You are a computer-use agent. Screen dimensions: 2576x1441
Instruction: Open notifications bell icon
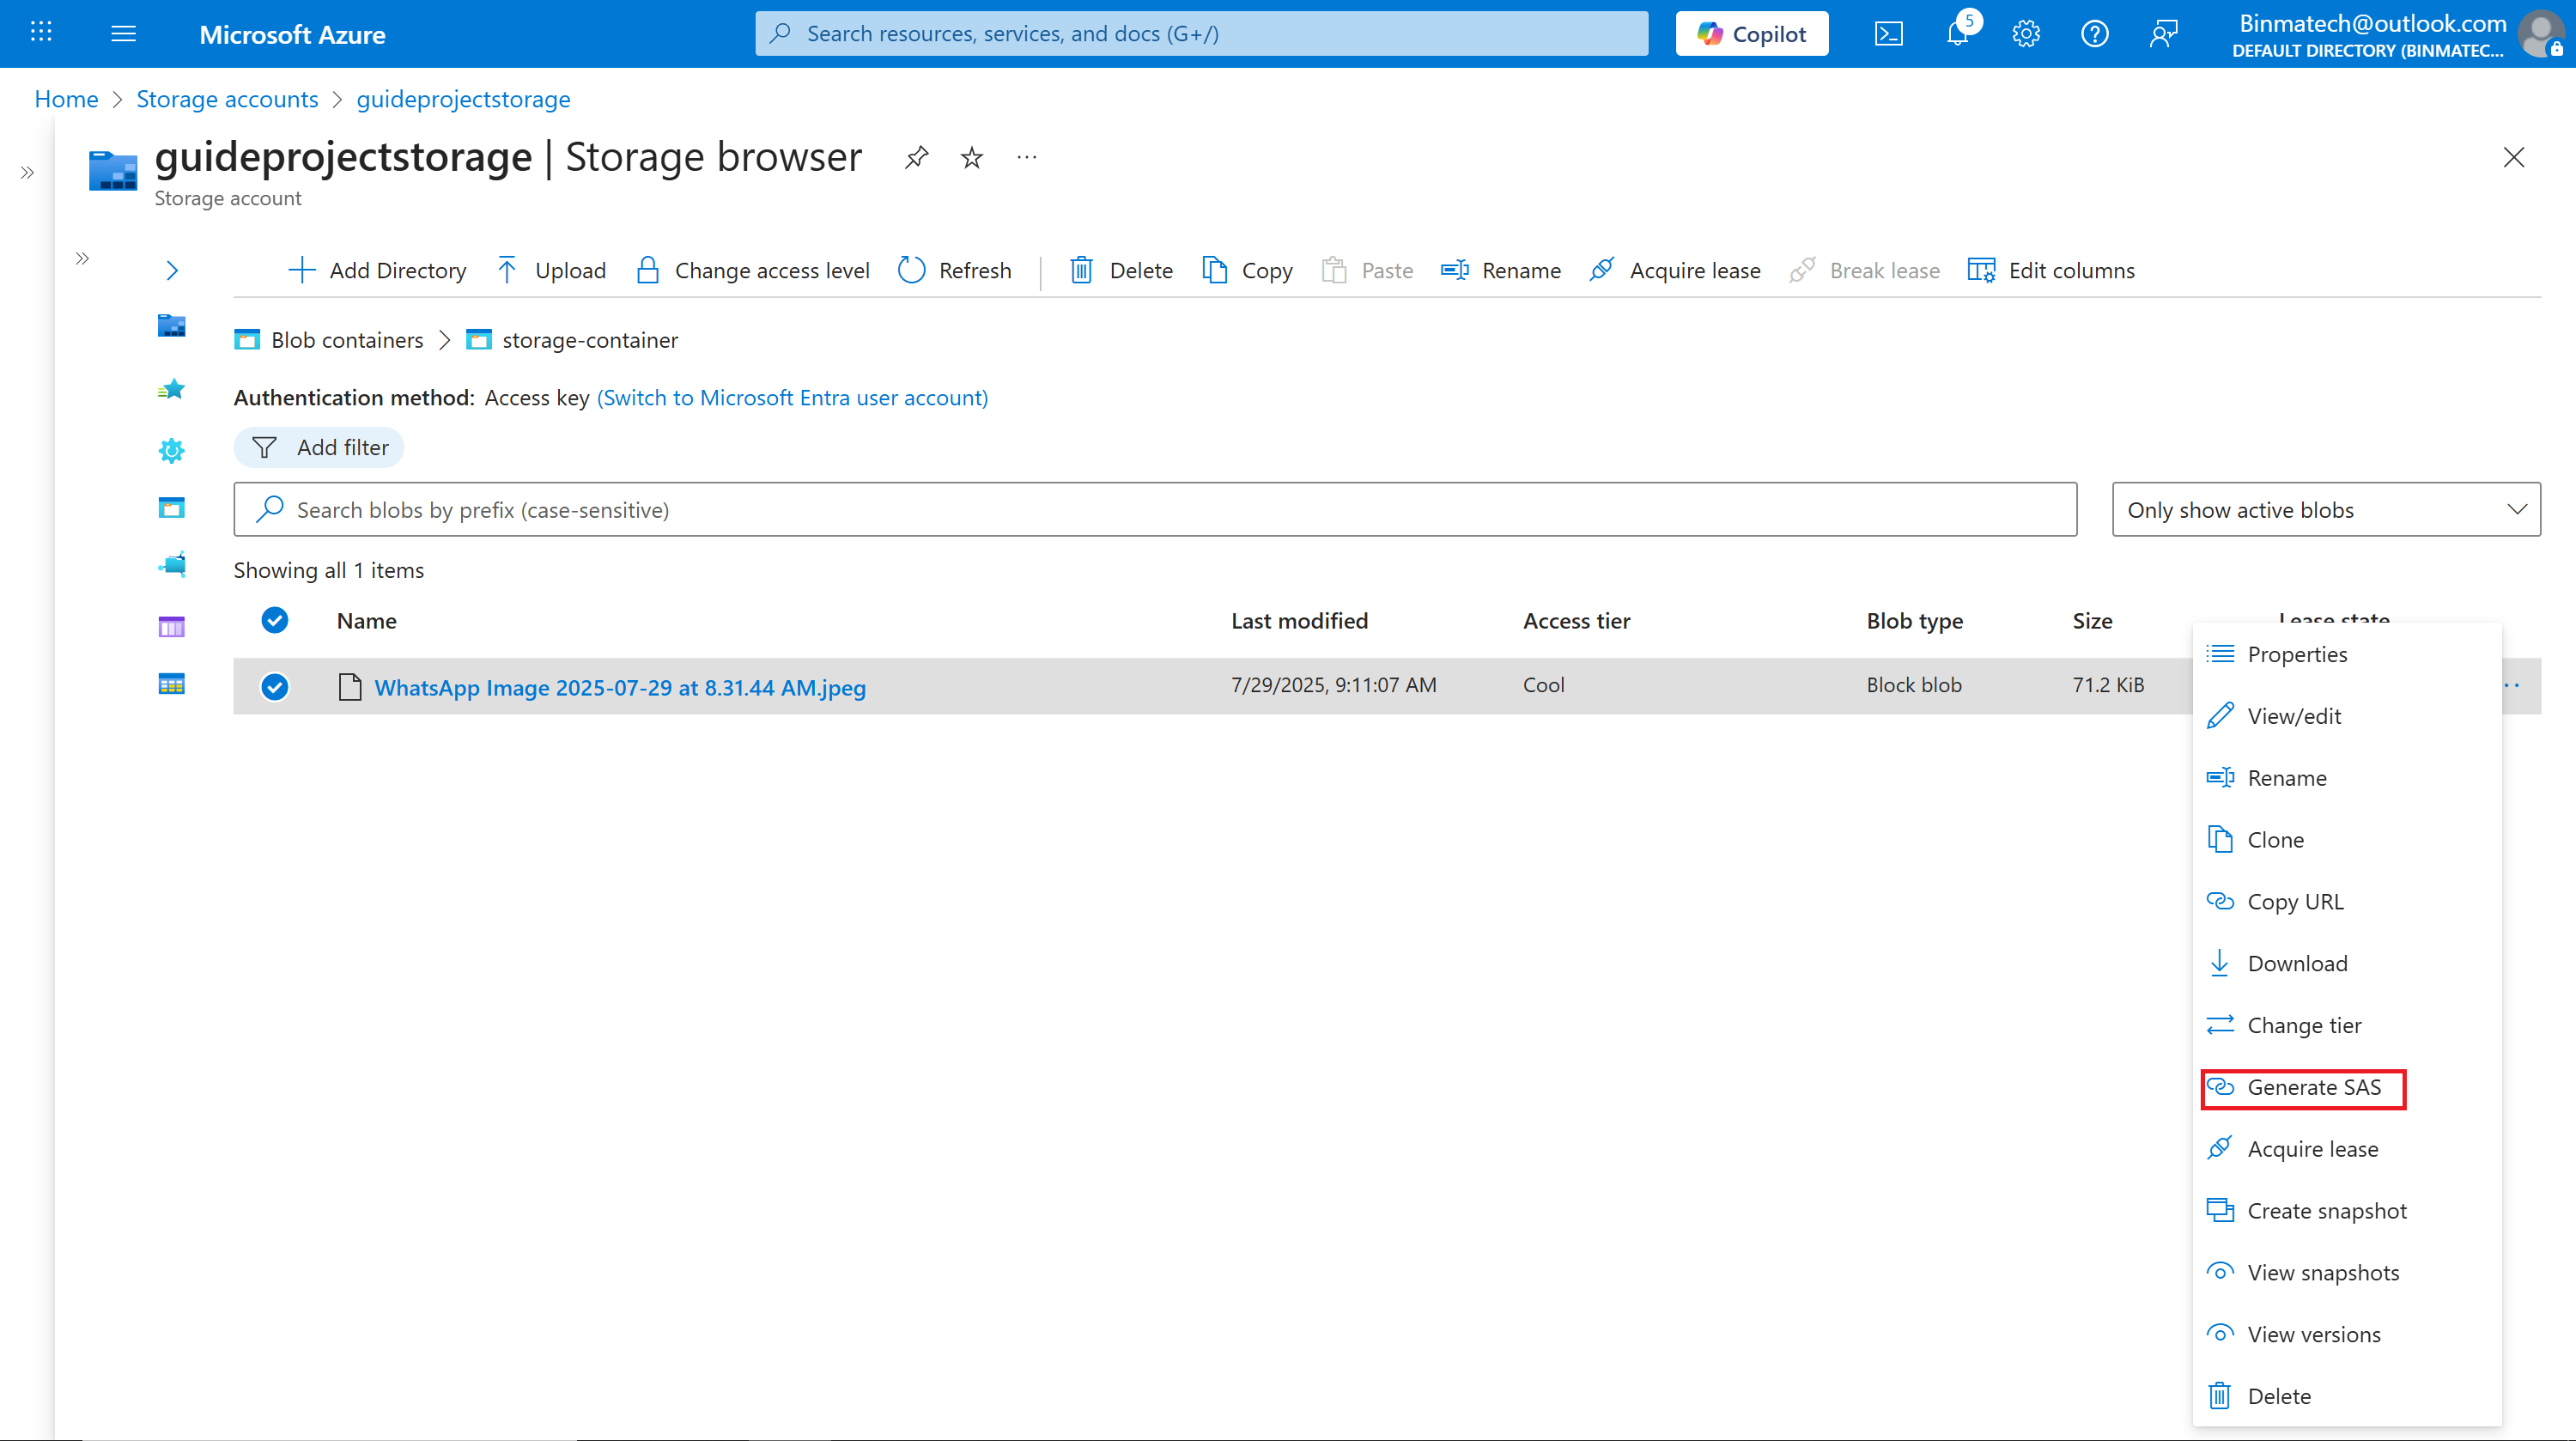click(x=1957, y=34)
